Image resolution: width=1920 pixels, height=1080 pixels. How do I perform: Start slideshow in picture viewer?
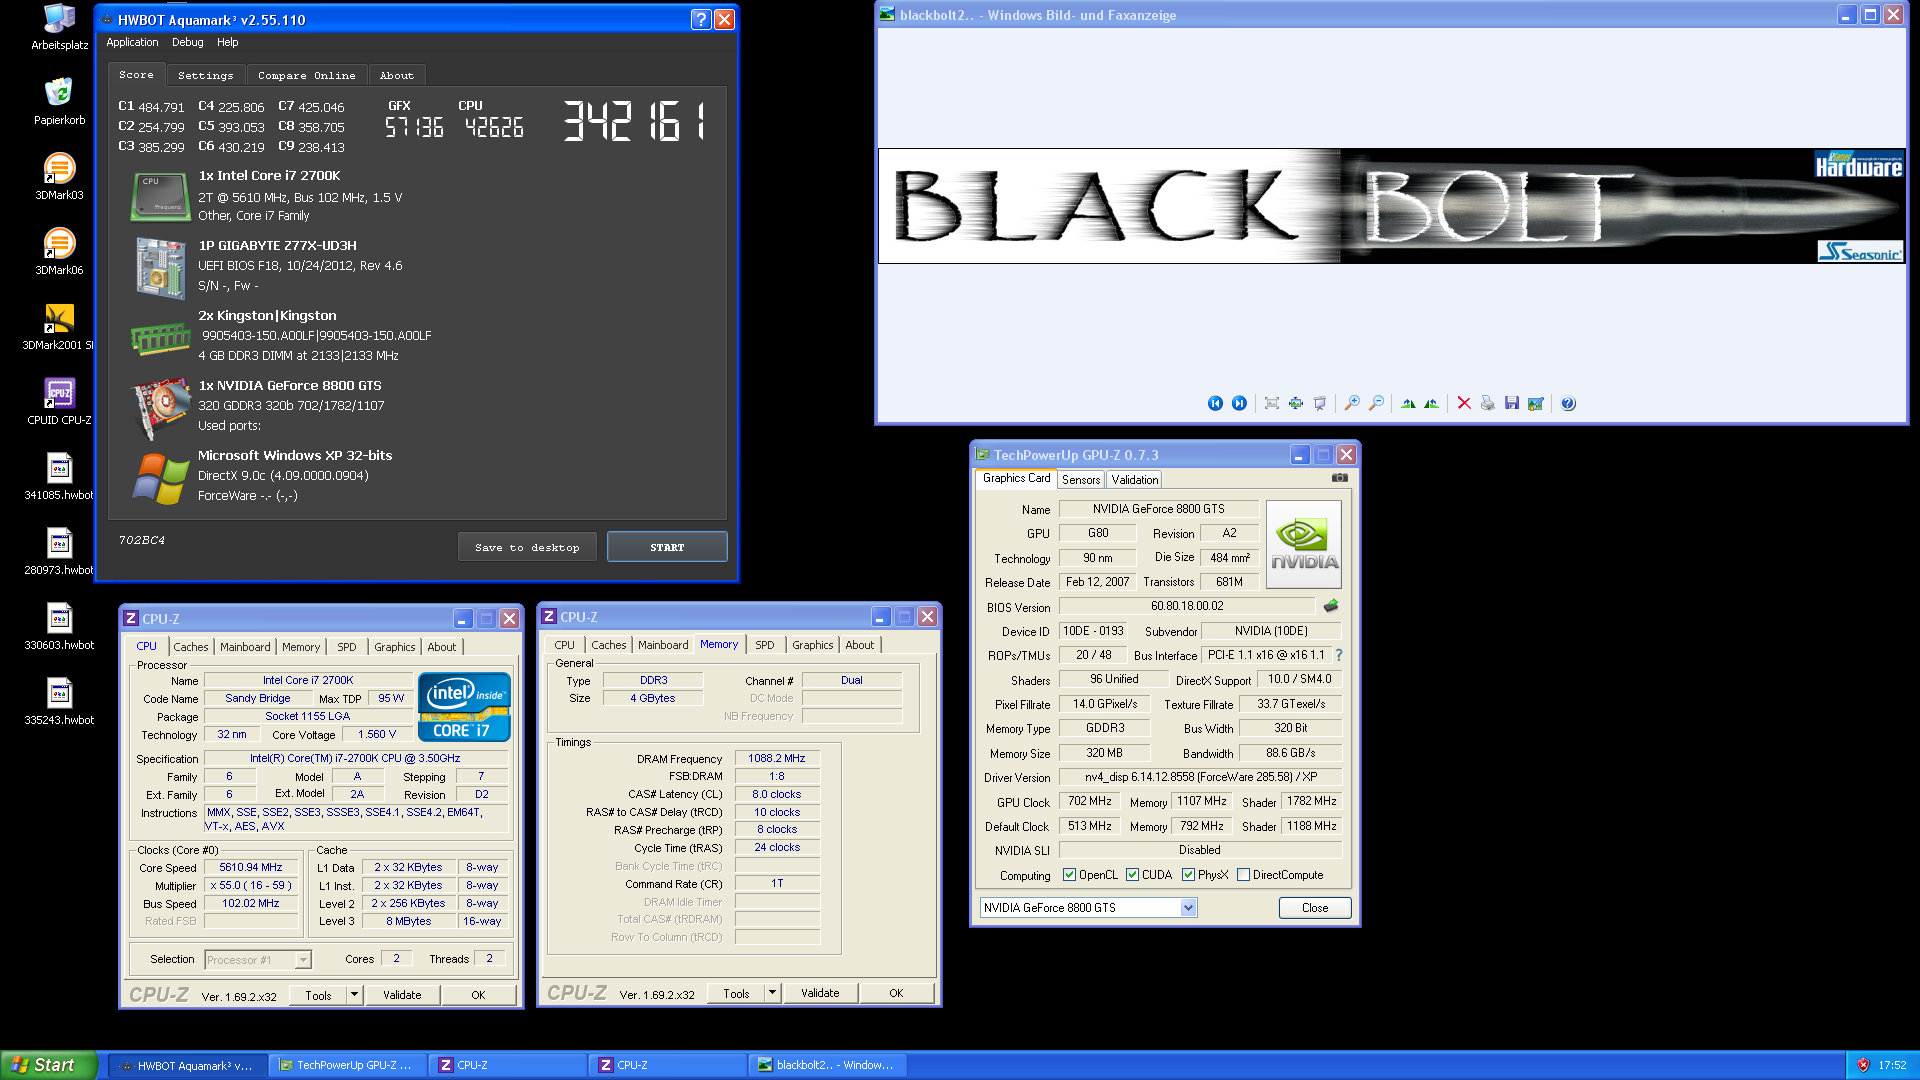pos(1320,403)
